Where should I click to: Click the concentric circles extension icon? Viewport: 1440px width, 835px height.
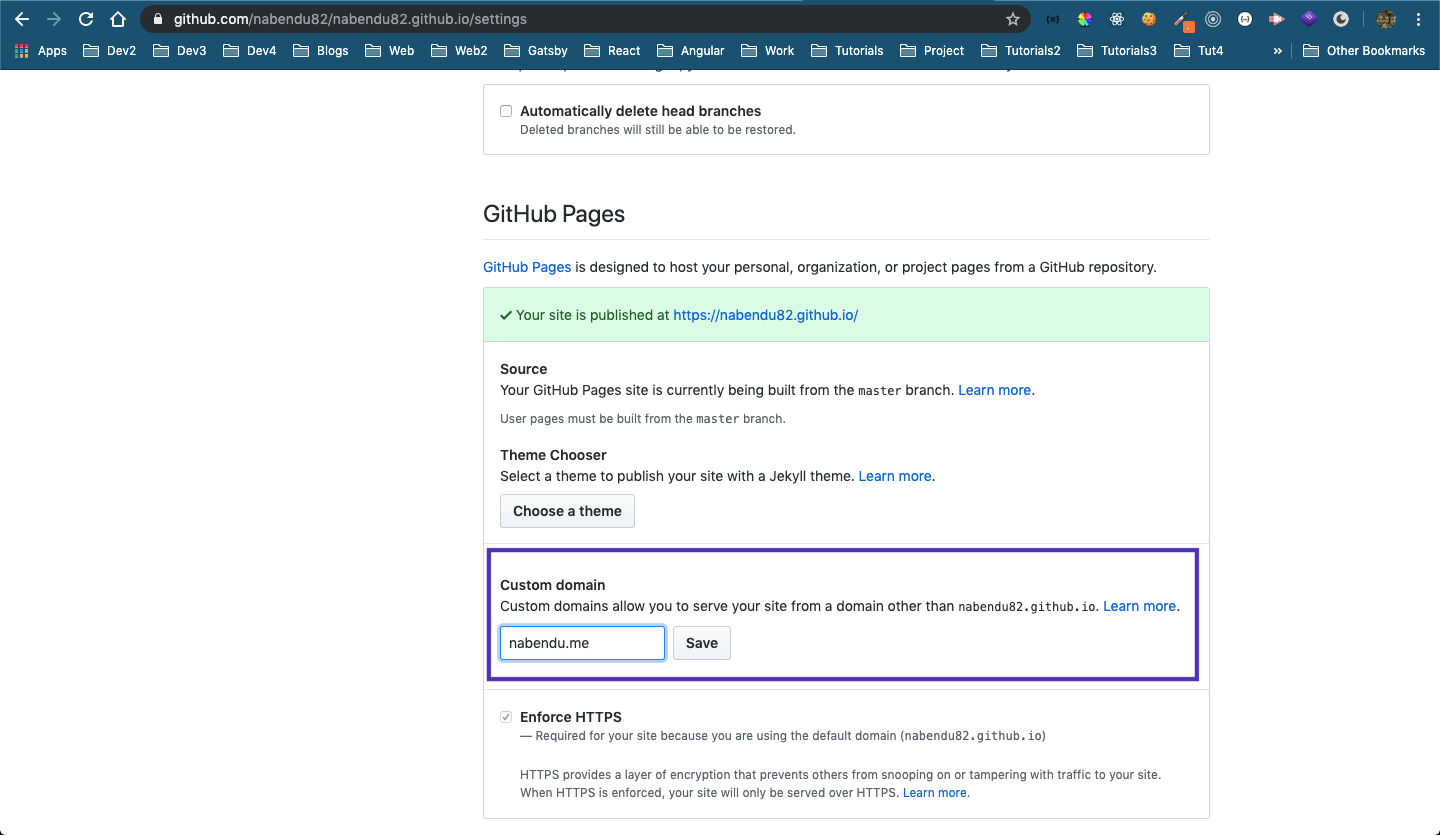click(x=1213, y=19)
